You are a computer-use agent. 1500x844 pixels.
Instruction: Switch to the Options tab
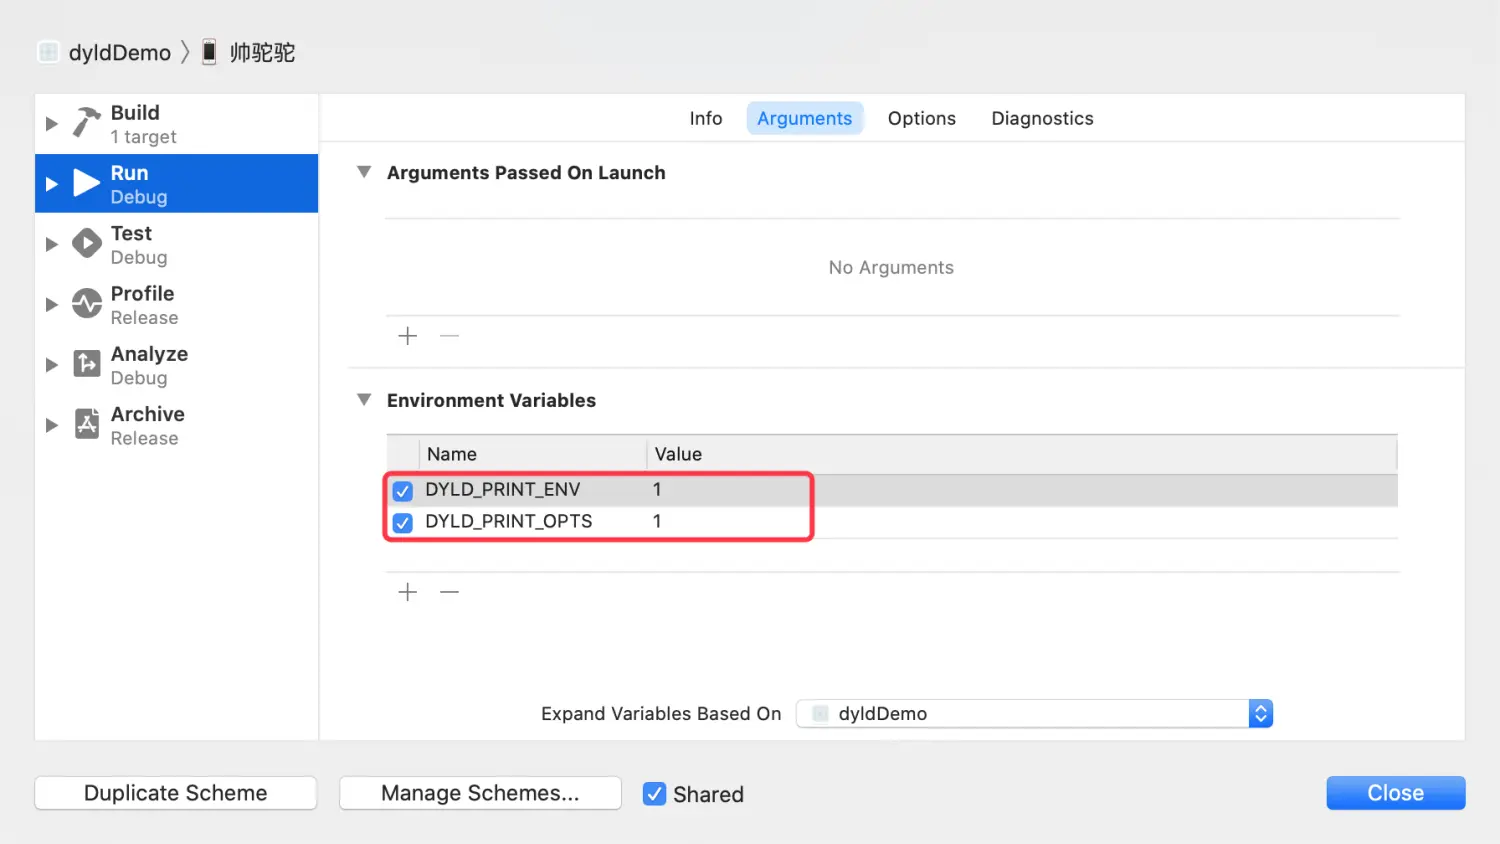(921, 118)
